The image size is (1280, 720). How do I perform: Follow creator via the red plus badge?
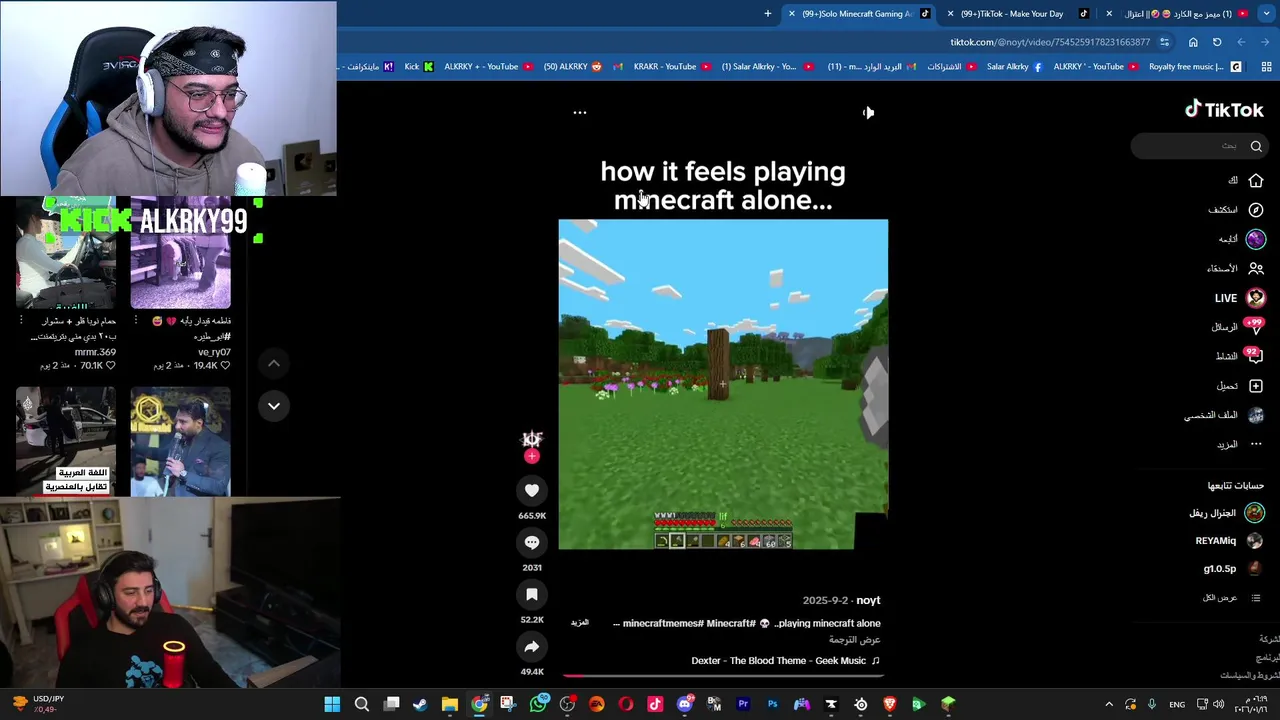[x=532, y=457]
